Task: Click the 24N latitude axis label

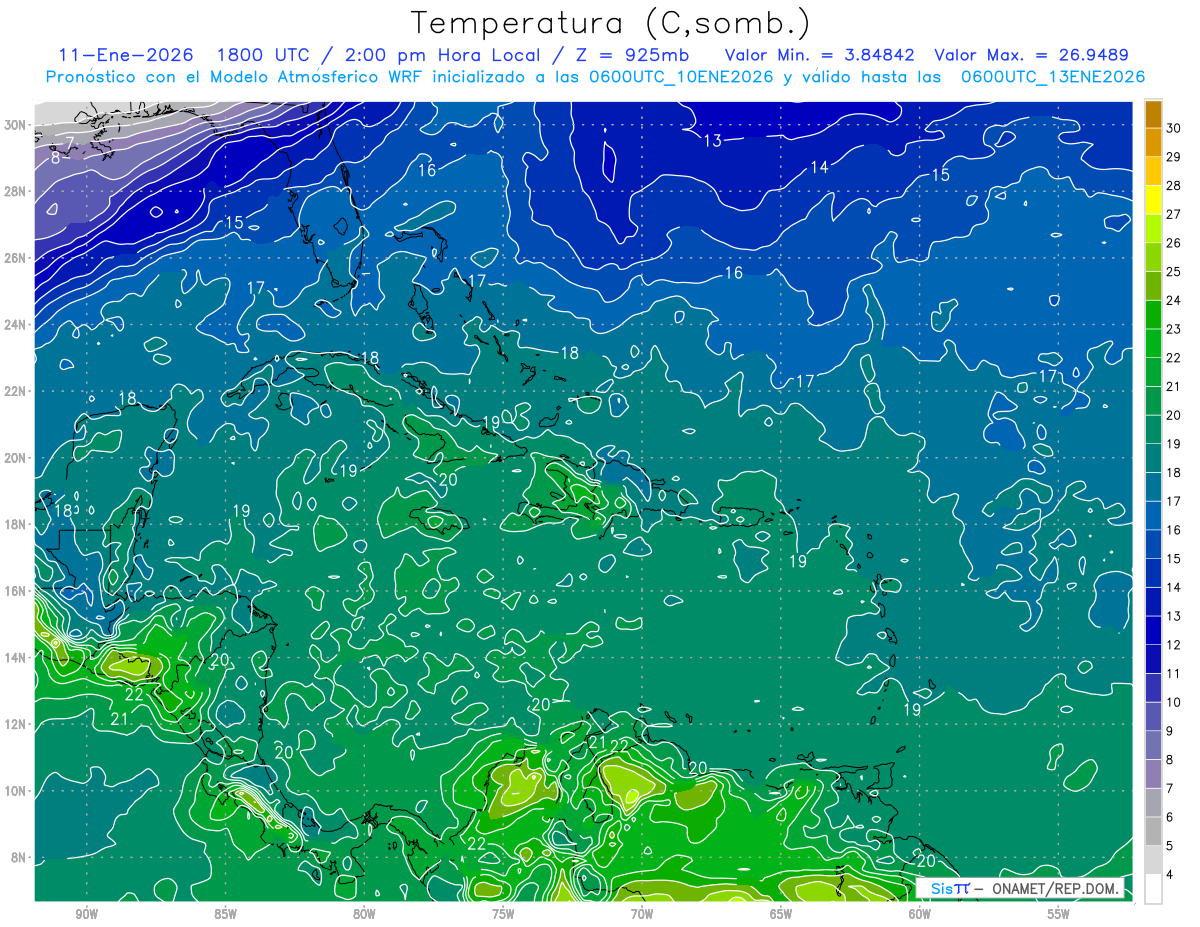Action: [x=17, y=324]
